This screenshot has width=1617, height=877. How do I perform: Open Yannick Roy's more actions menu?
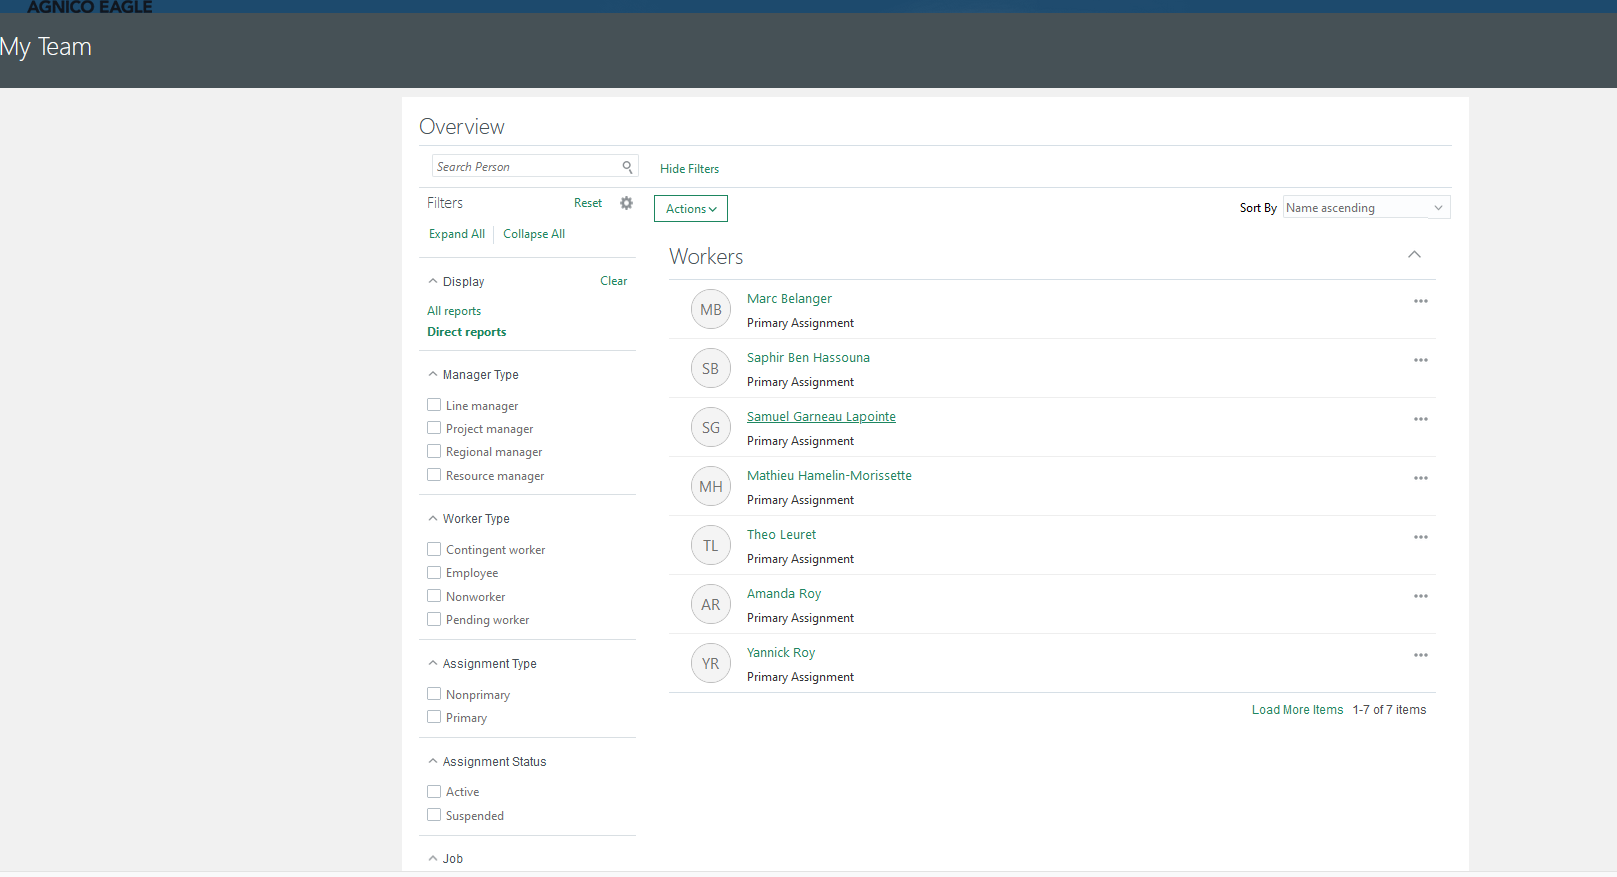pyautogui.click(x=1420, y=655)
